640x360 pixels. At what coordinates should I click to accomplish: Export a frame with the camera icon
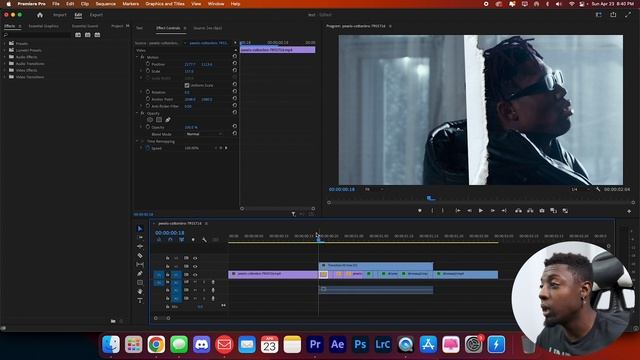coord(542,211)
